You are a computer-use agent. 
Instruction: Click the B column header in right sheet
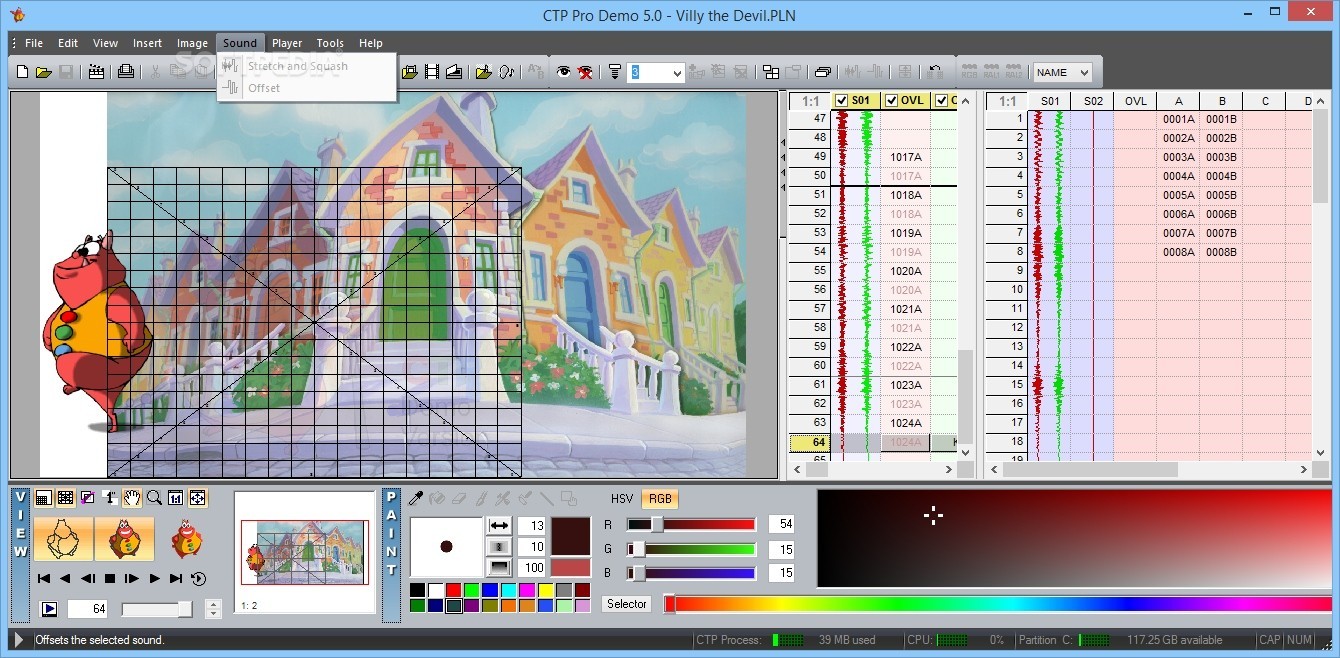(1222, 101)
